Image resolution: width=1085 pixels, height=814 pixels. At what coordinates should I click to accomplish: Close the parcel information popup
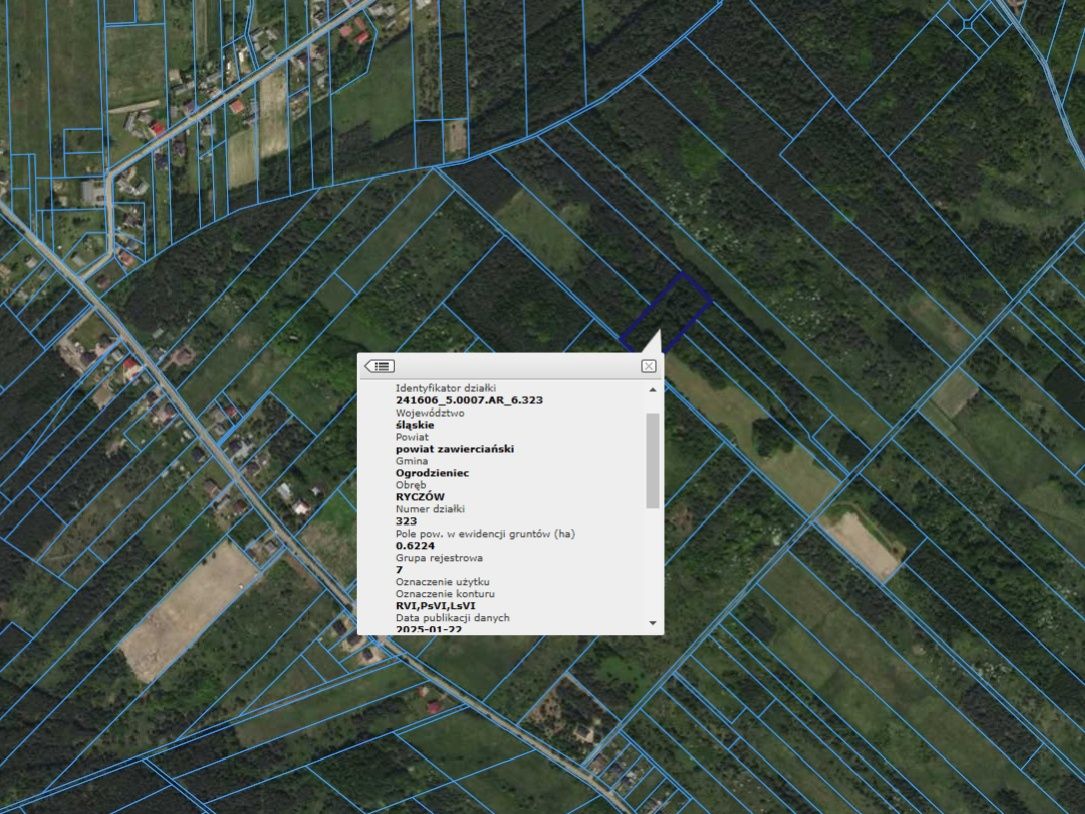648,366
